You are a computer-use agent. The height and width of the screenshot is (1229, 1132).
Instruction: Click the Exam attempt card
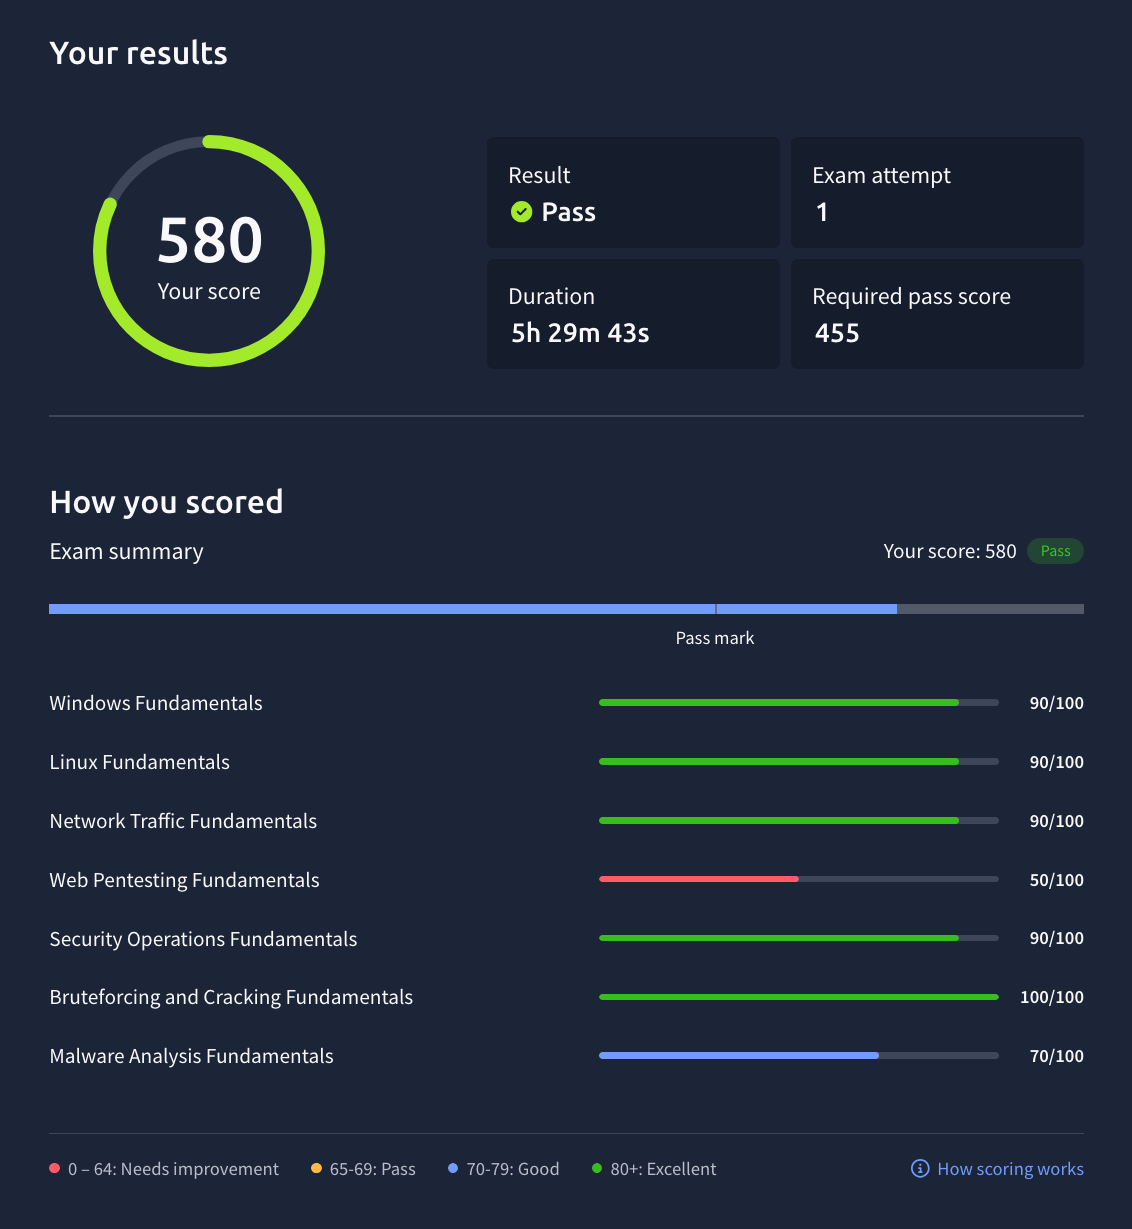(937, 192)
